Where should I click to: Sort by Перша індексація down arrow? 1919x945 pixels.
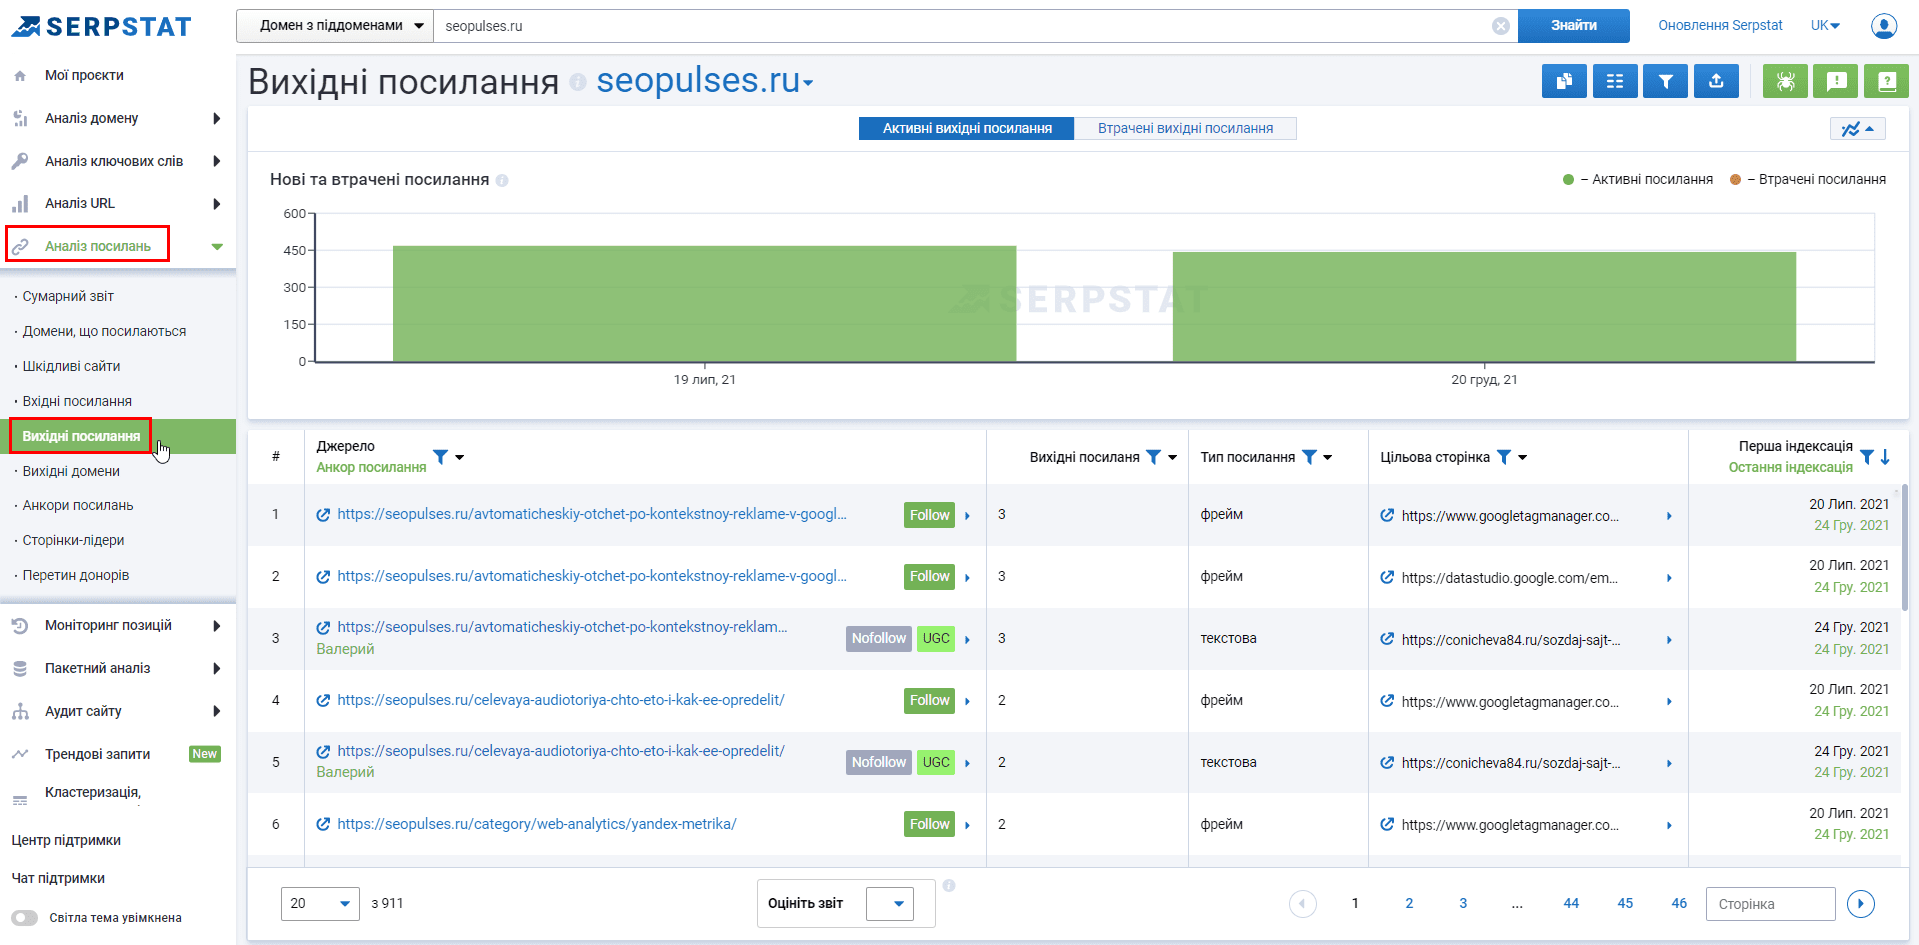click(1885, 457)
